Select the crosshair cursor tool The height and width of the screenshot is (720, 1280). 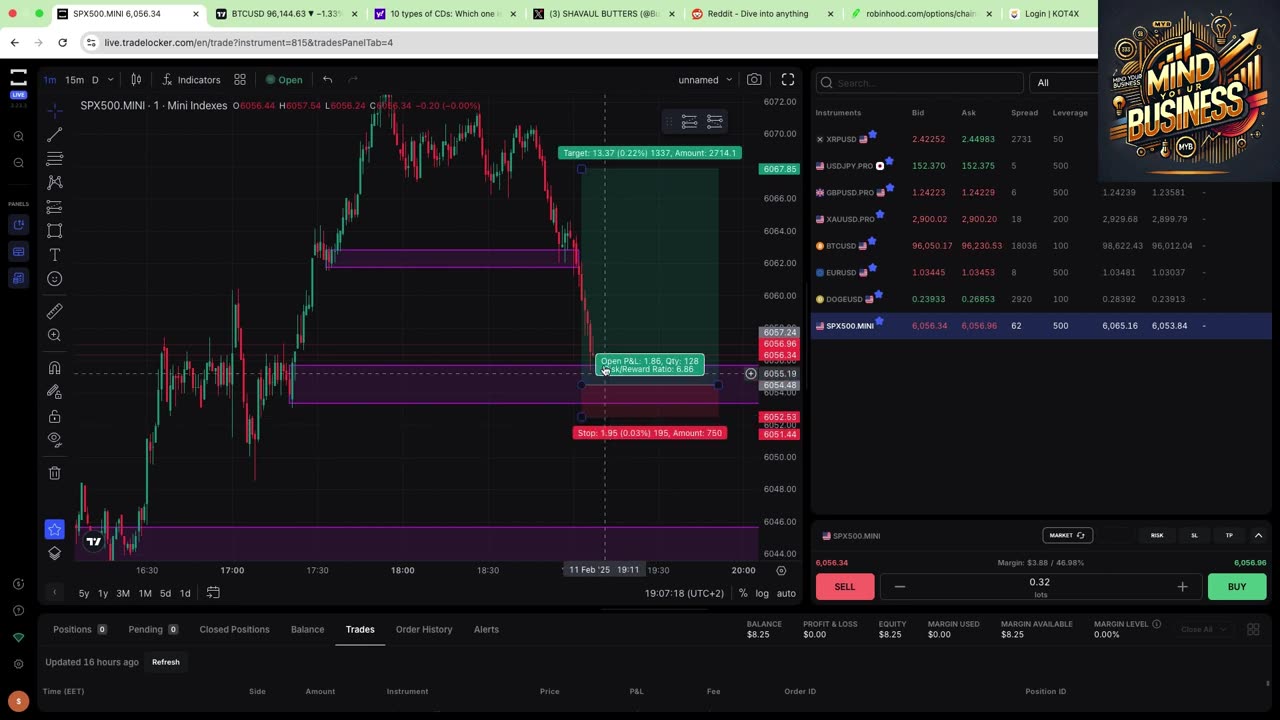[x=55, y=110]
